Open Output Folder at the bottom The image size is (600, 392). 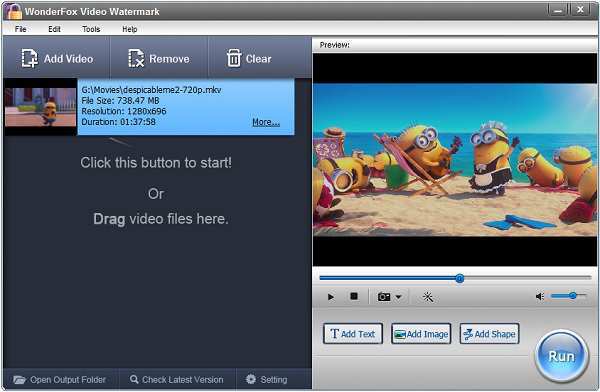pyautogui.click(x=60, y=379)
